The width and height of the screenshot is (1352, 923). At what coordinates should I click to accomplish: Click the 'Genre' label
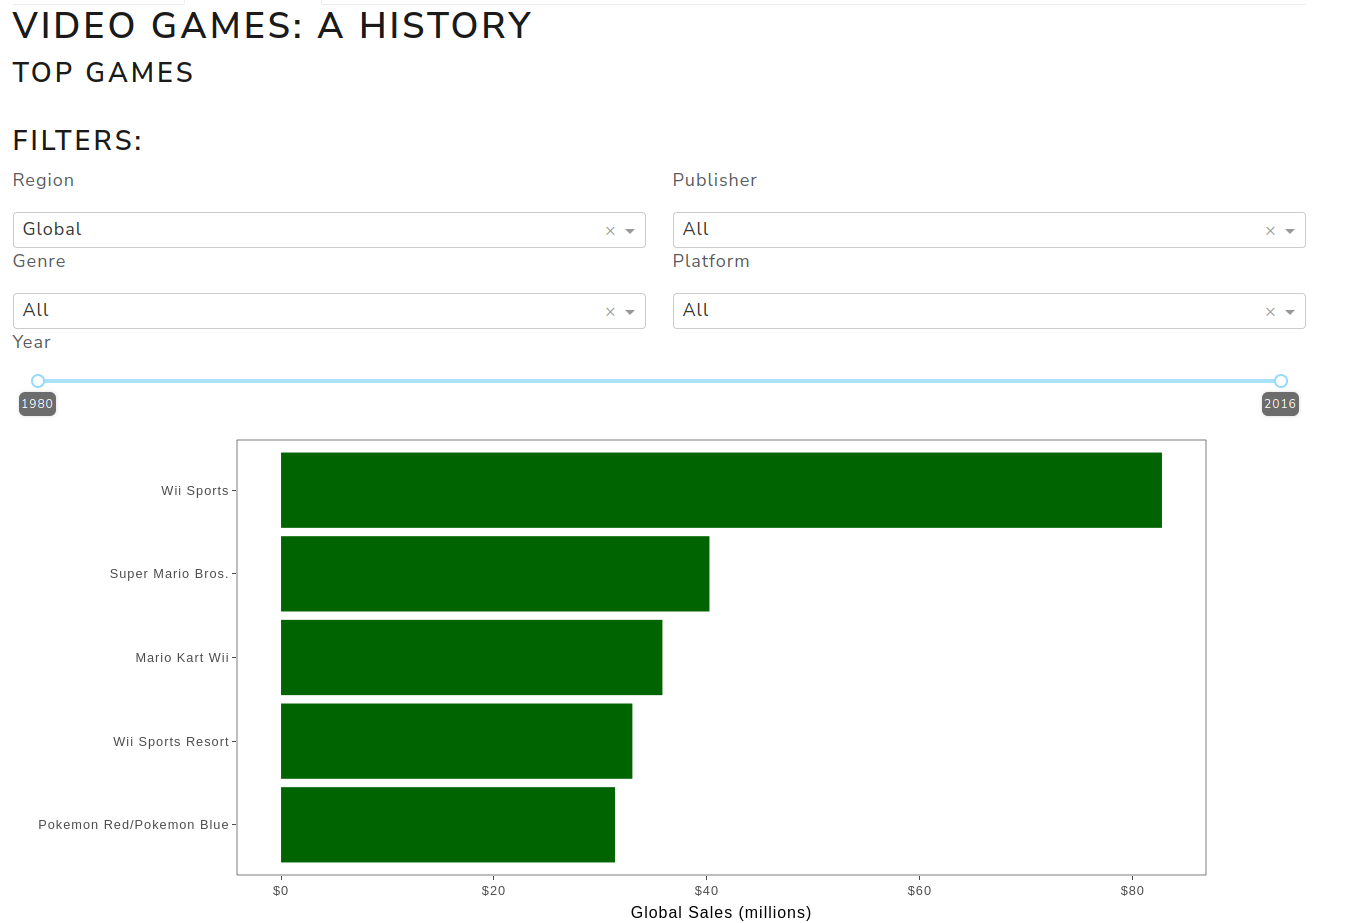pos(39,261)
